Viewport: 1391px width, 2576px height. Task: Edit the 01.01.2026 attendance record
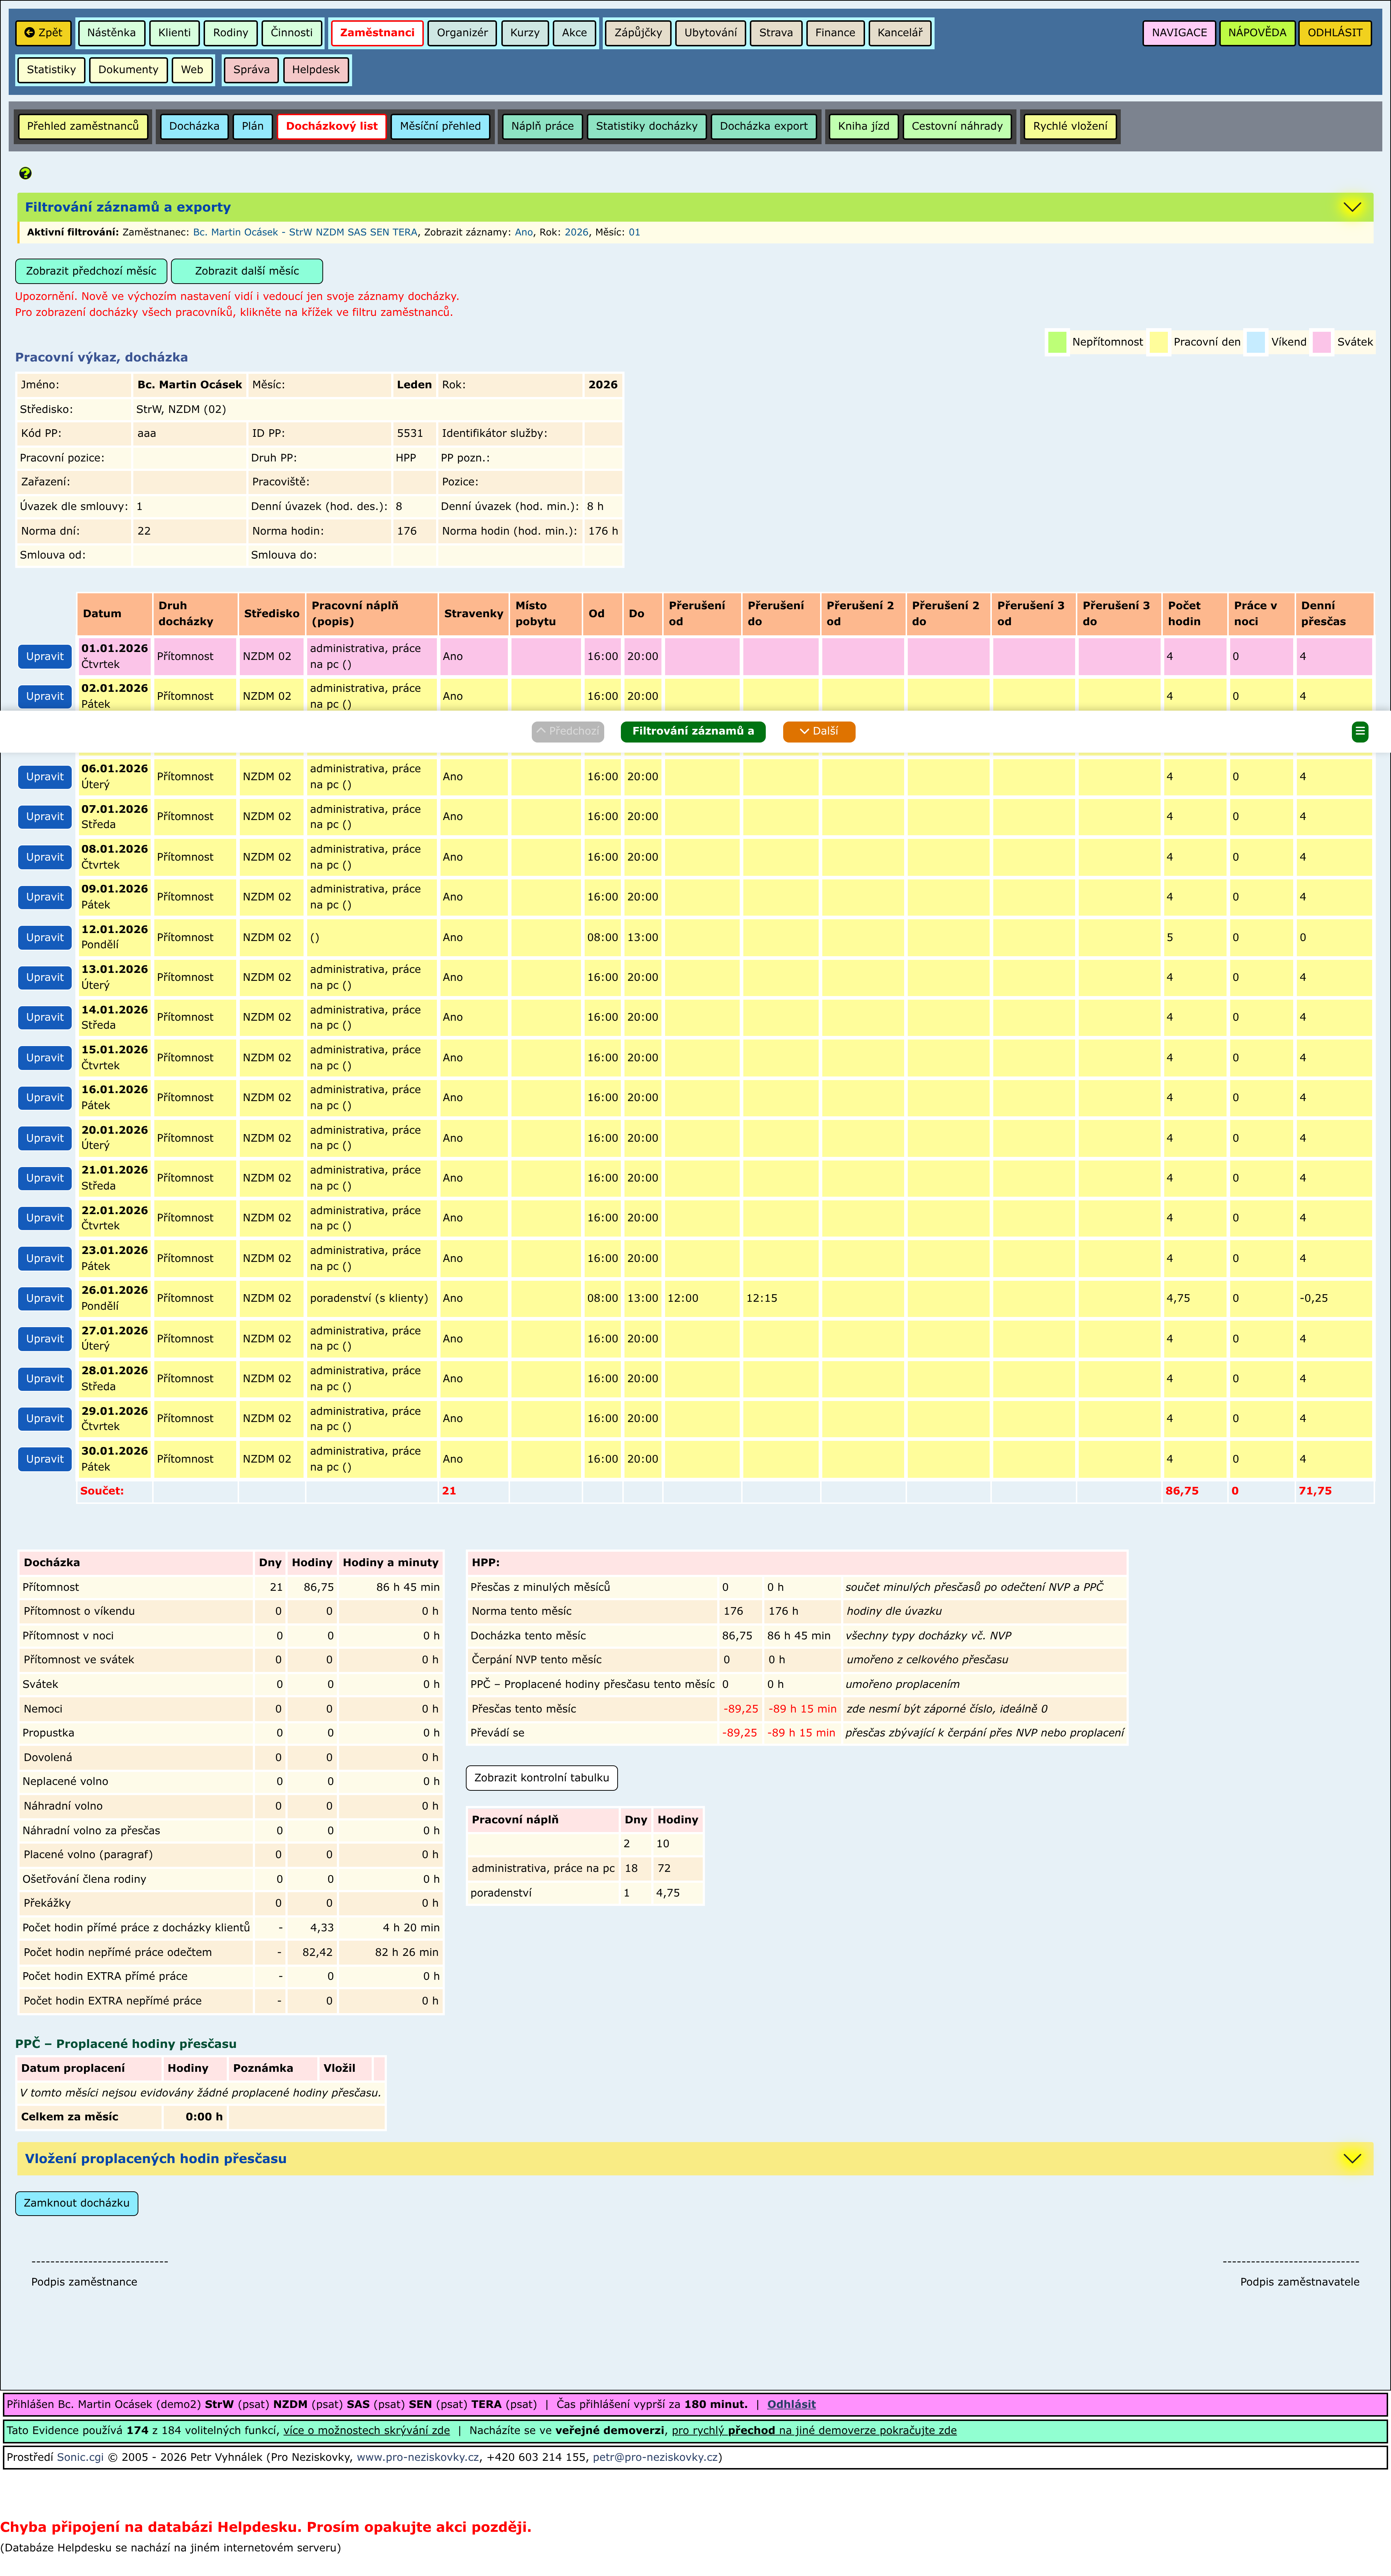pos(45,657)
